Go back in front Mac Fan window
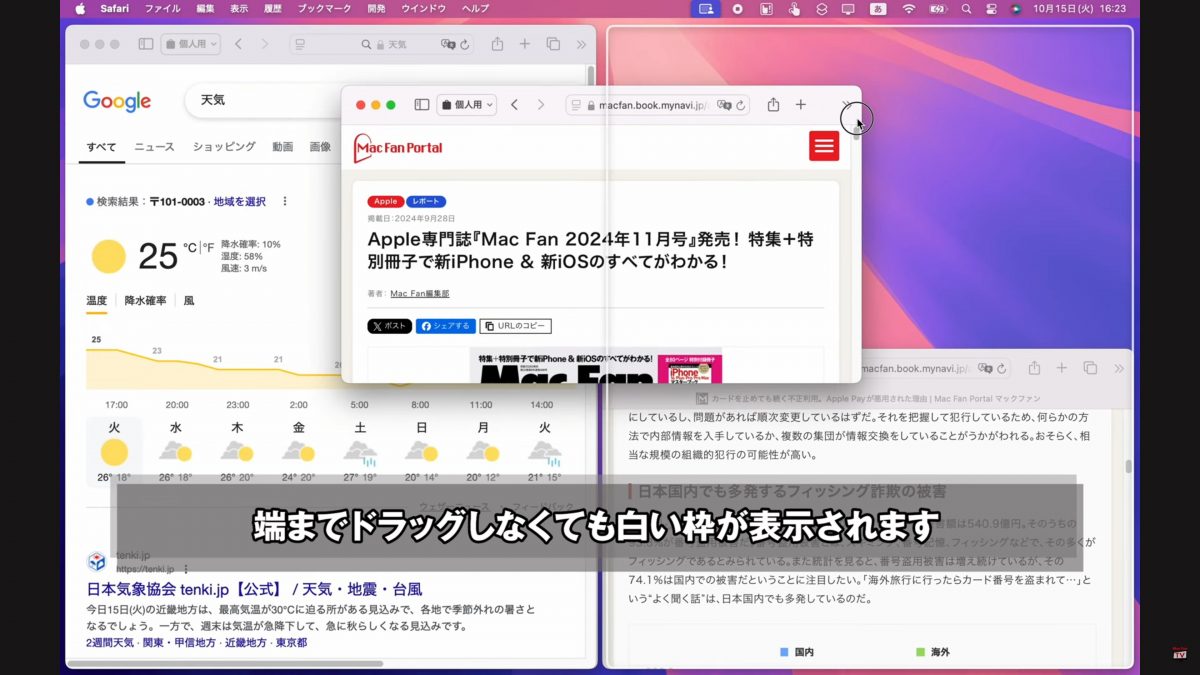1200x675 pixels. [x=514, y=105]
